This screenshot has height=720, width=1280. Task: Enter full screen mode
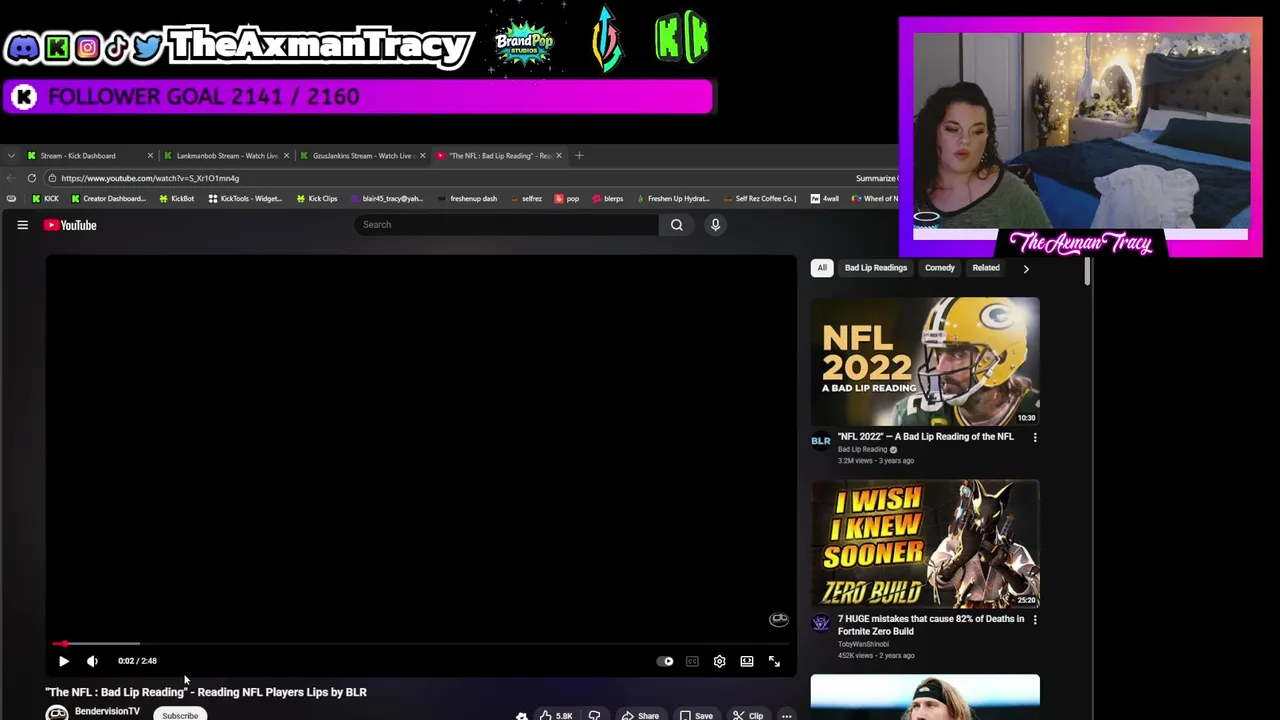(x=774, y=661)
